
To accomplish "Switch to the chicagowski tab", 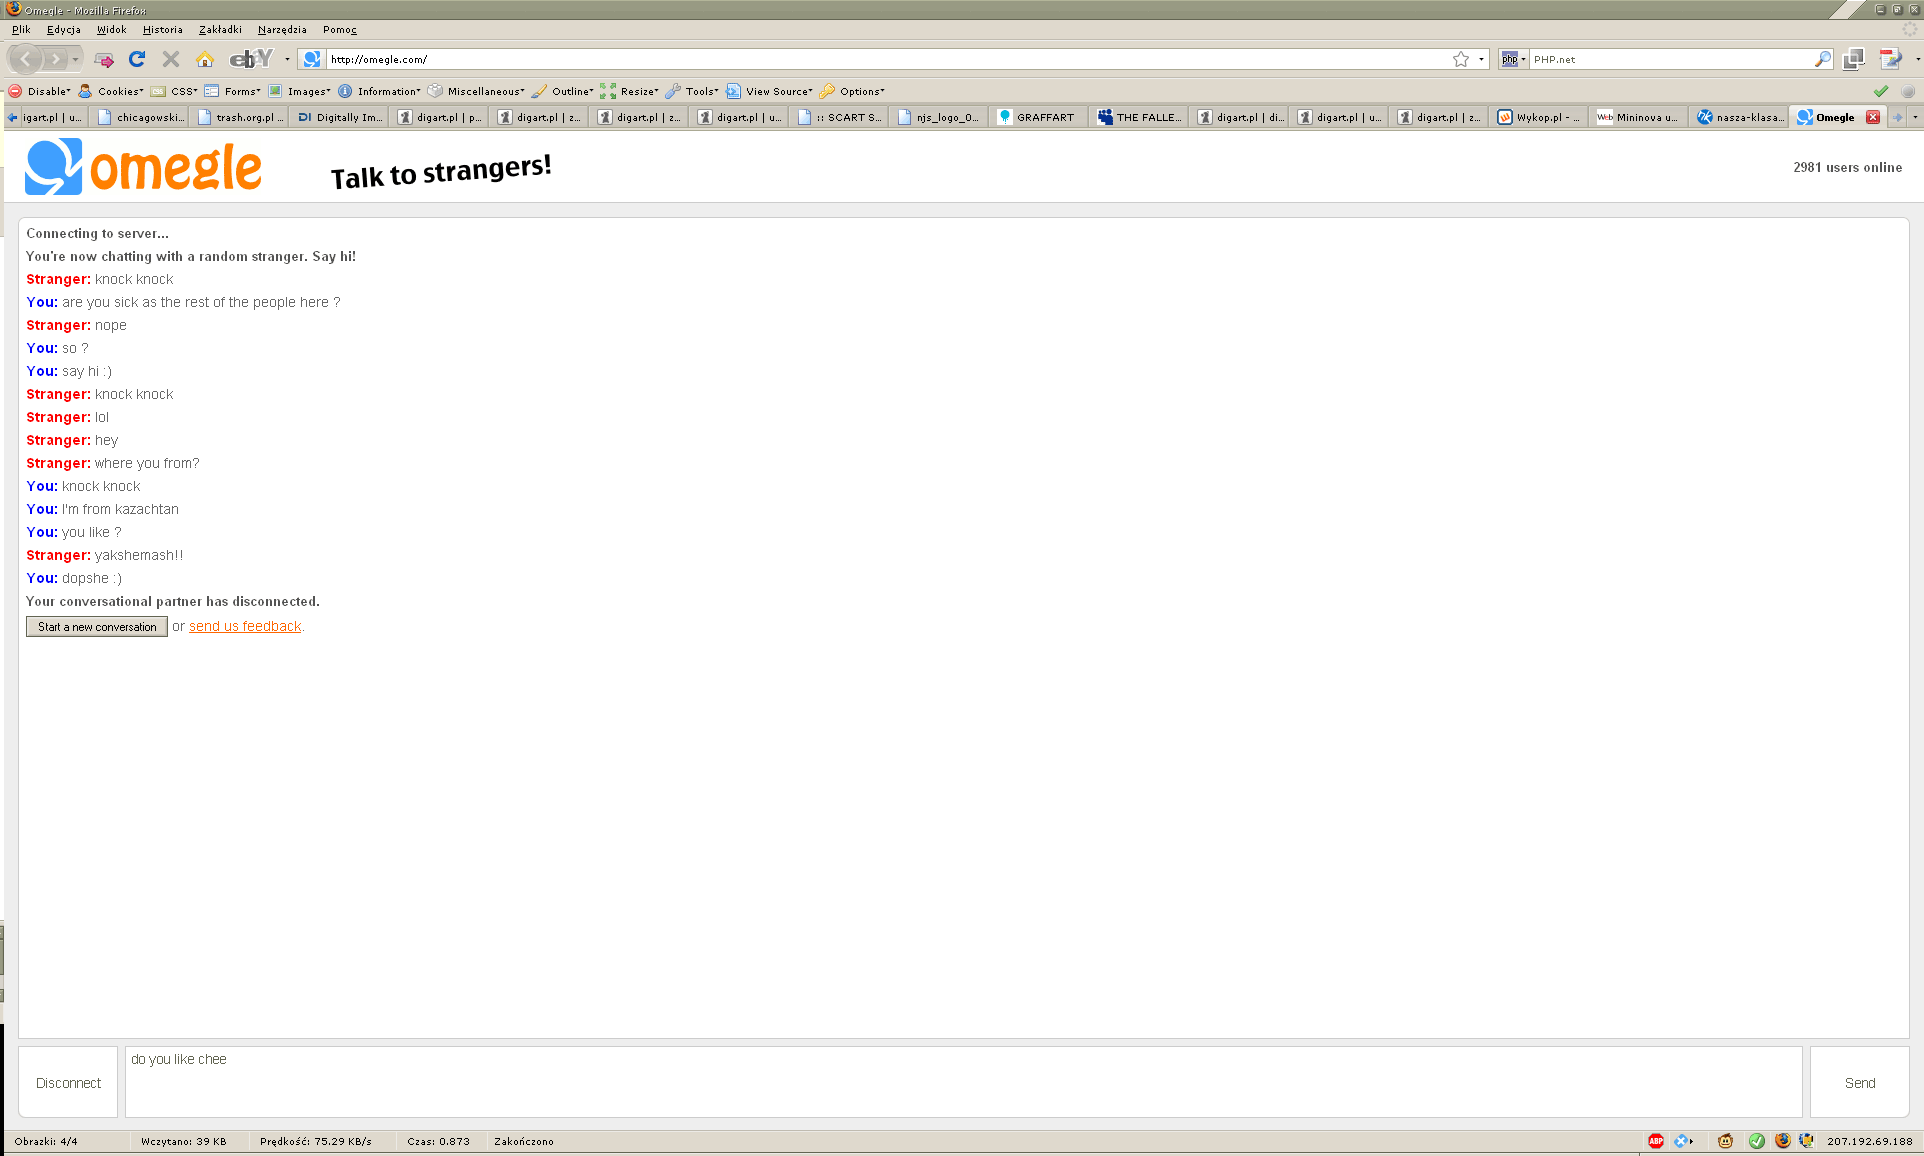I will point(140,117).
